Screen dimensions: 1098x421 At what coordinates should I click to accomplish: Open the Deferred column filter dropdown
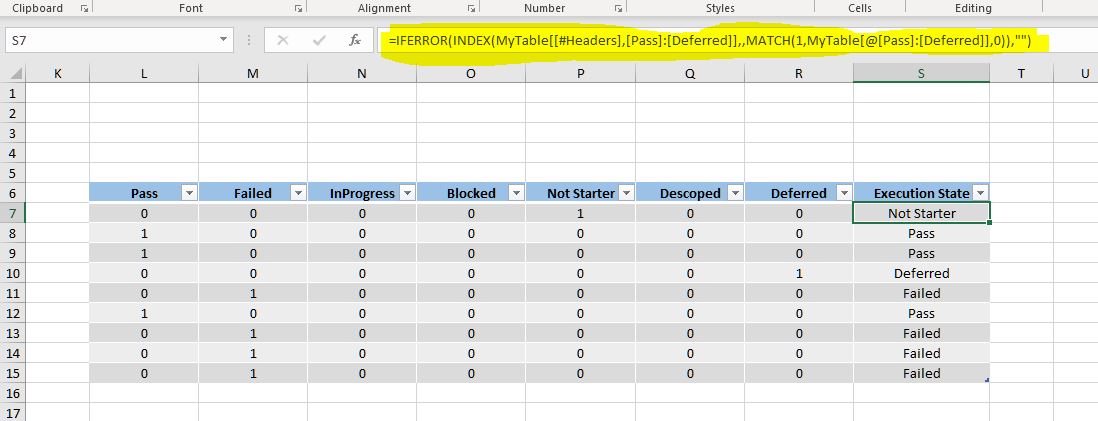845,193
